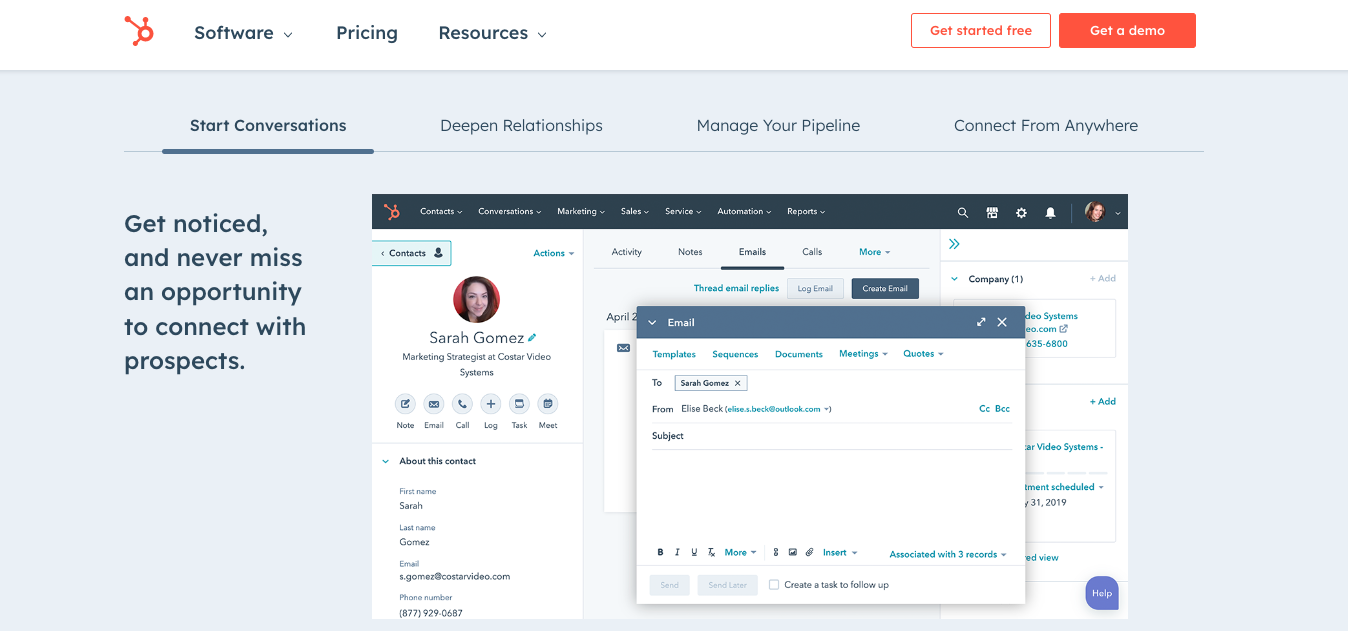The image size is (1348, 631).
Task: Click the Note icon under Sarah Gomez
Action: click(x=405, y=404)
